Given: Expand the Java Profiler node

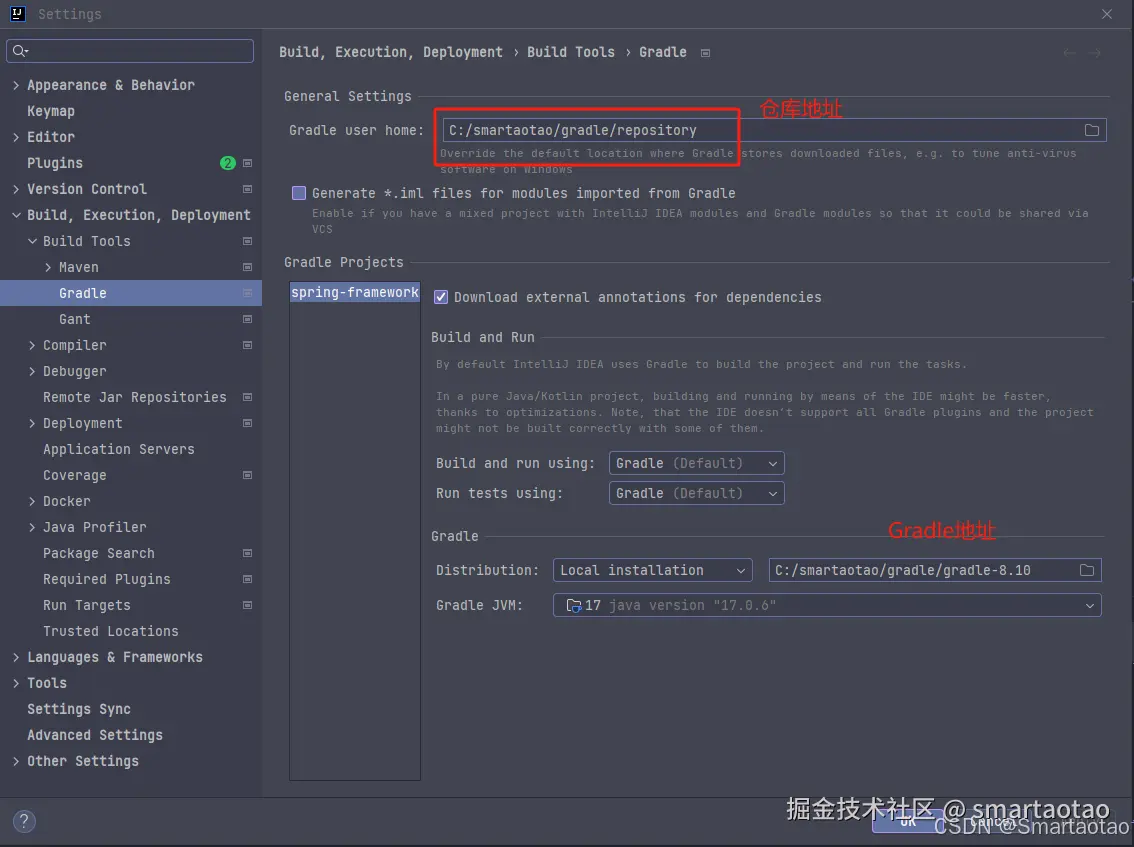Looking at the screenshot, I should [x=32, y=528].
